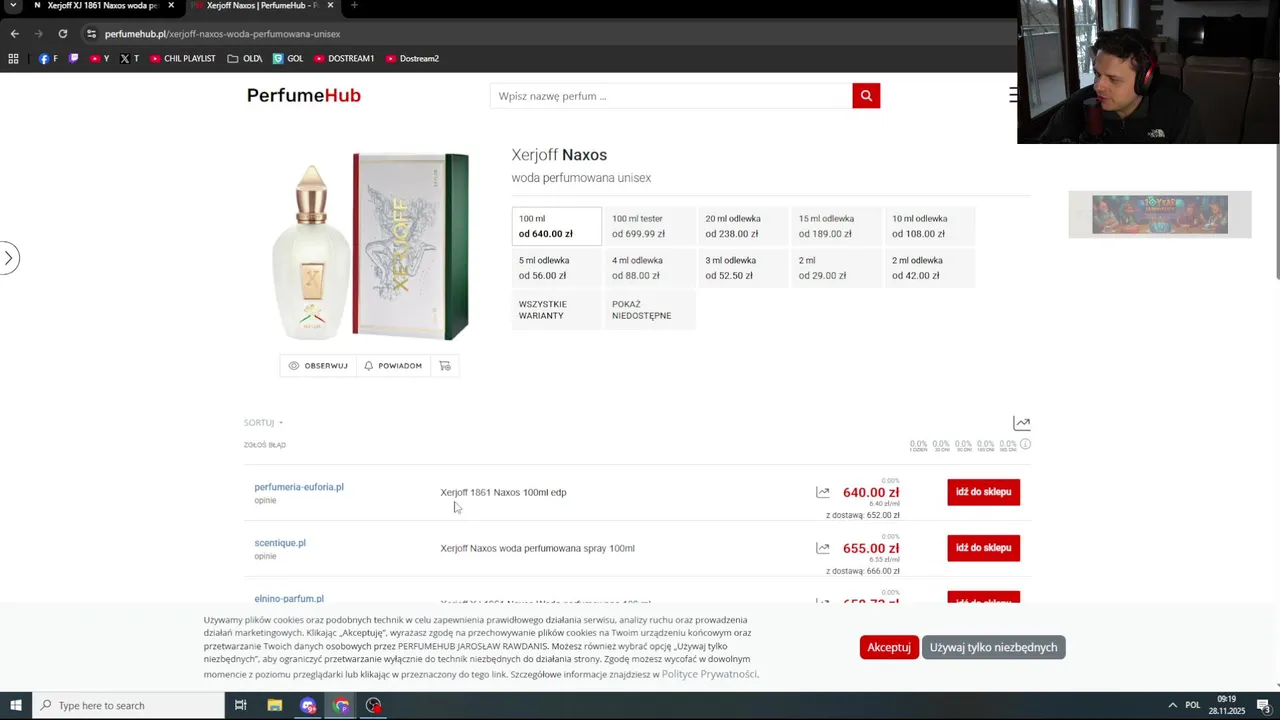This screenshot has width=1280, height=720.
Task: Click the red search magnifier button
Action: click(866, 96)
